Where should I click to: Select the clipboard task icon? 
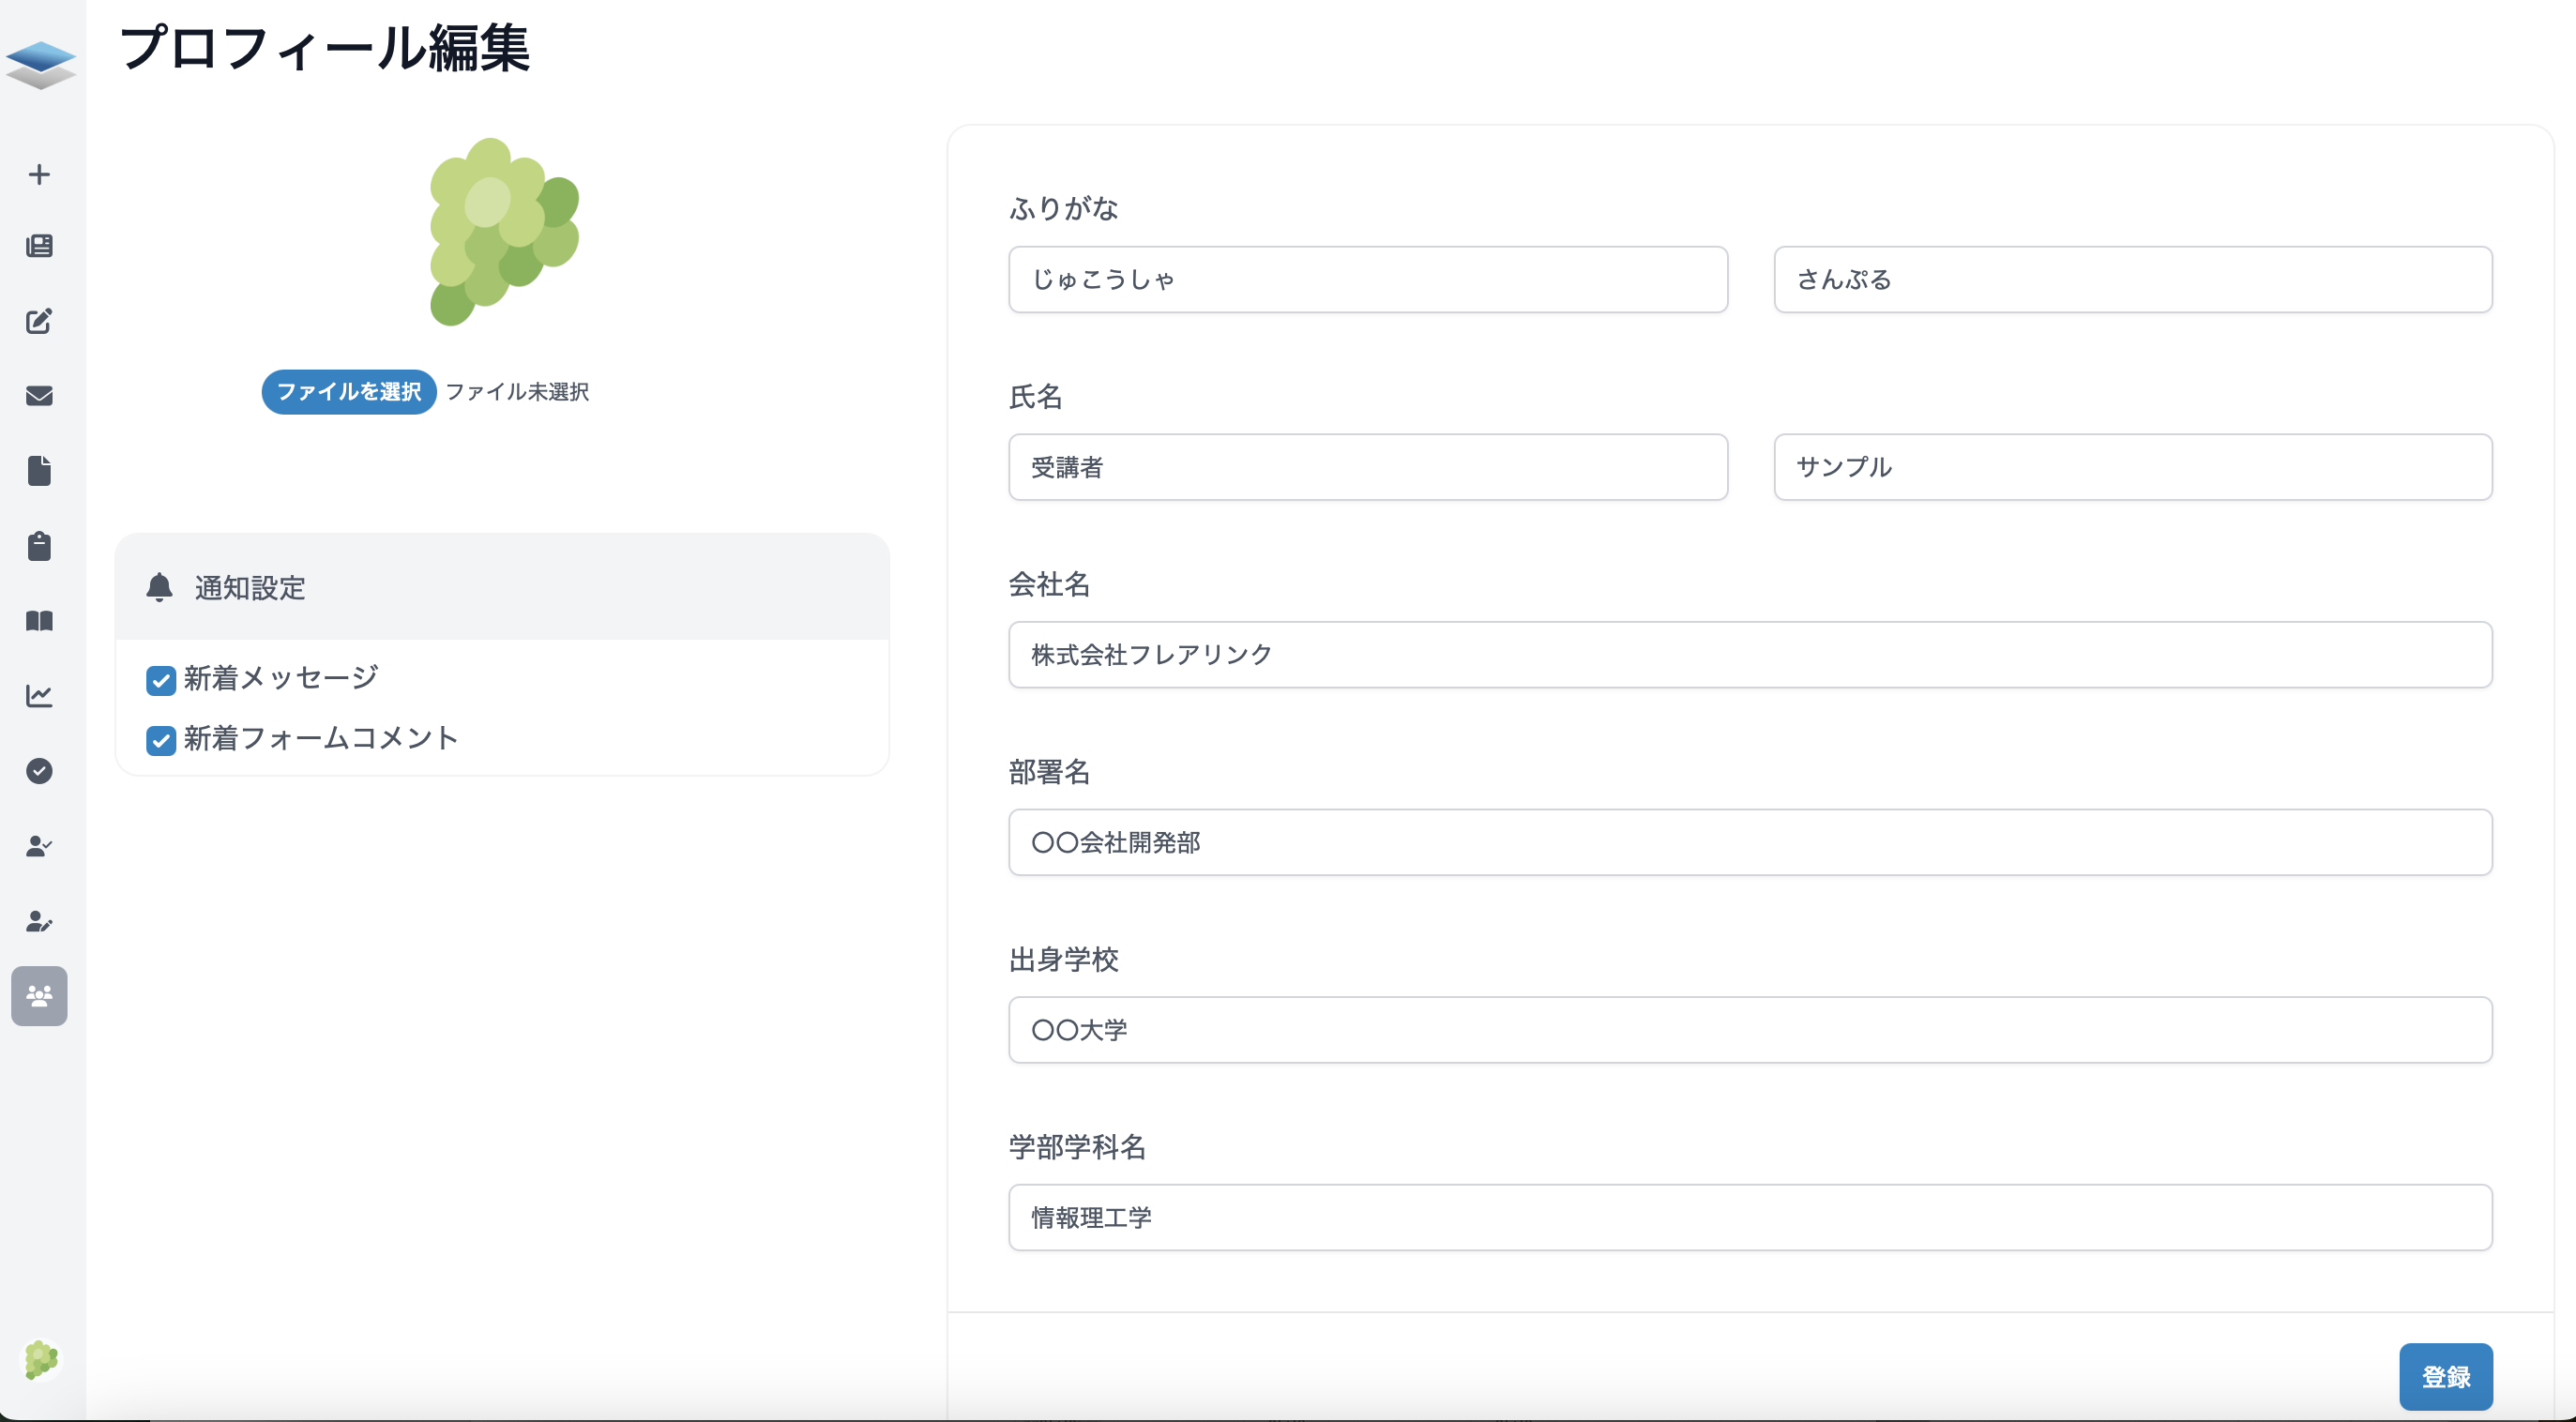pyautogui.click(x=39, y=546)
